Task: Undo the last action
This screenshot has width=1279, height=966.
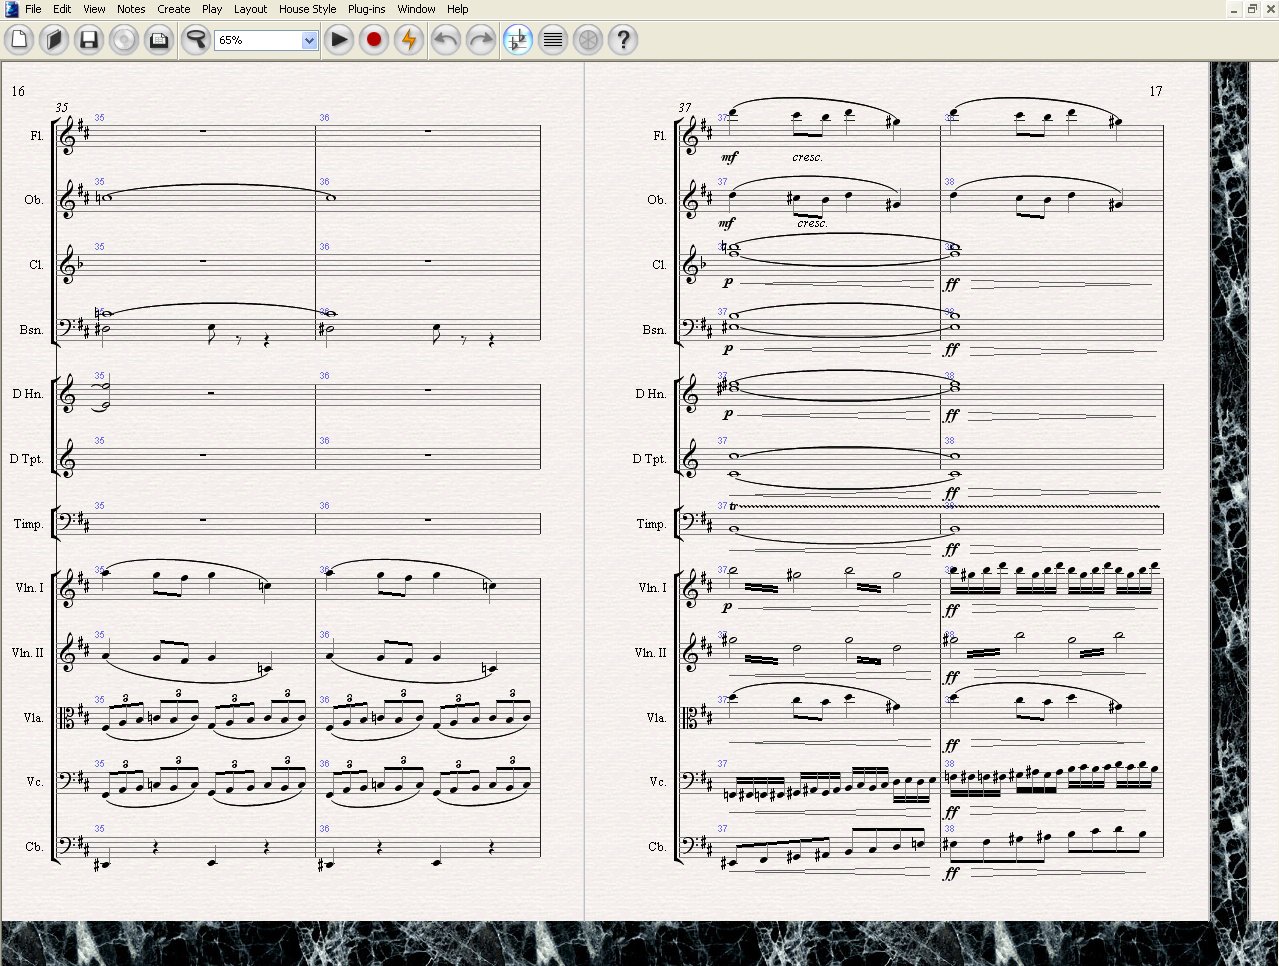Action: pyautogui.click(x=446, y=40)
